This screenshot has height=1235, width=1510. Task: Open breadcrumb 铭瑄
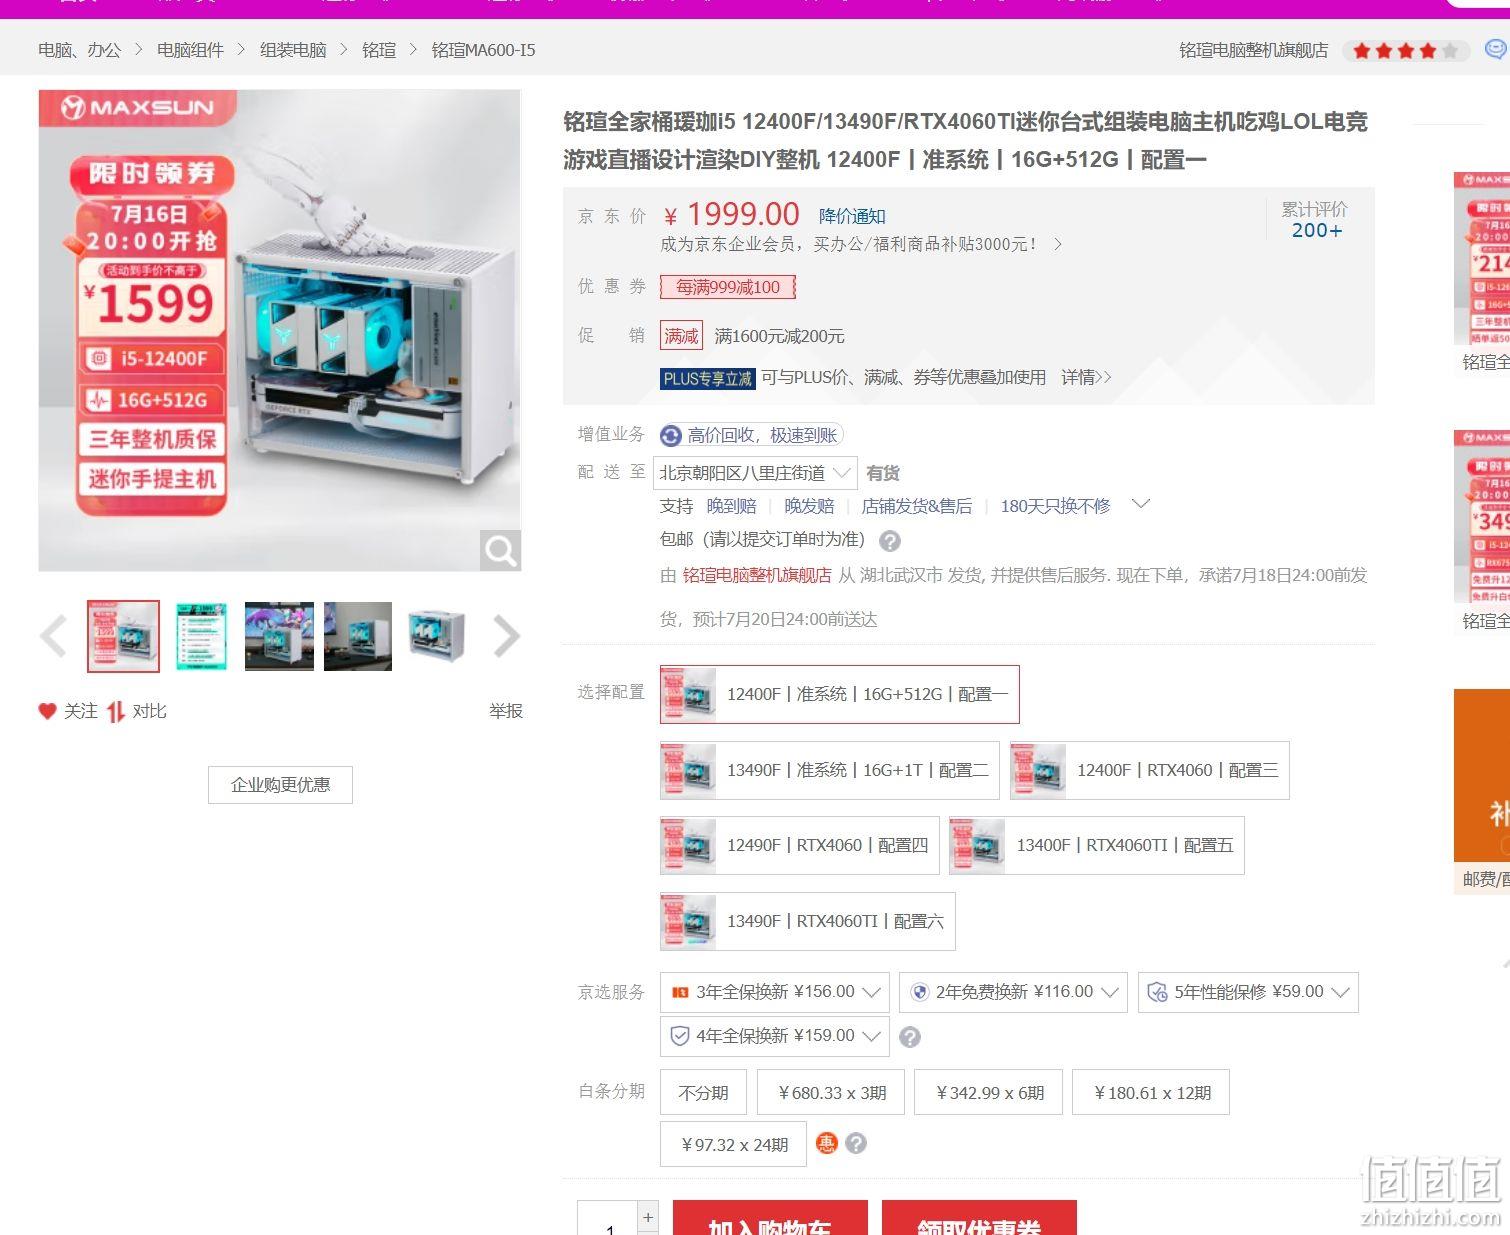click(x=379, y=50)
